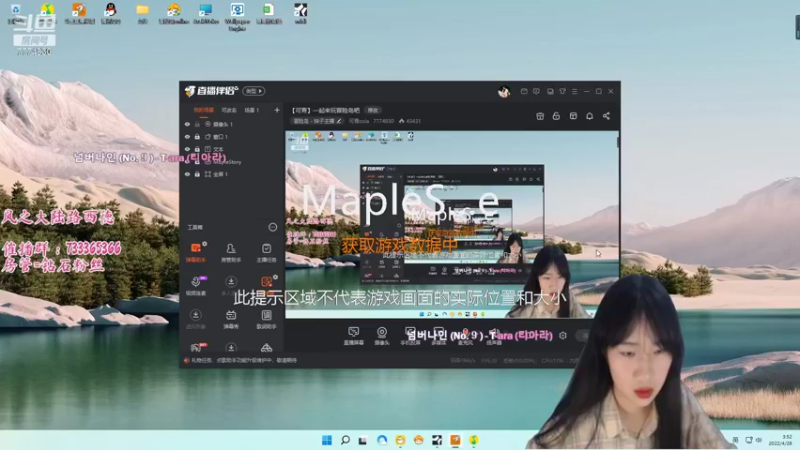Open Microsoft Edge from taskbar

point(382,440)
